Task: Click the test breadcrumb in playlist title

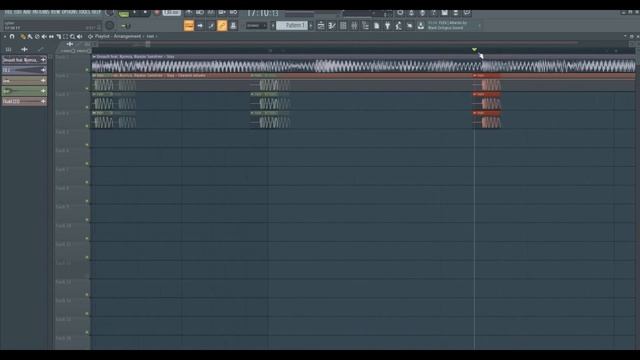Action: pos(150,36)
